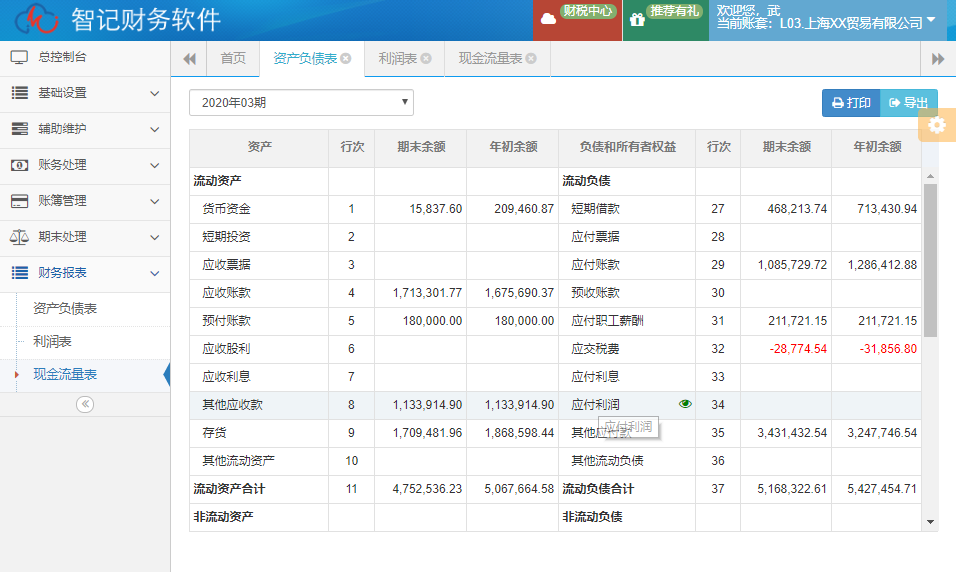Click the 导出 button

(x=908, y=102)
